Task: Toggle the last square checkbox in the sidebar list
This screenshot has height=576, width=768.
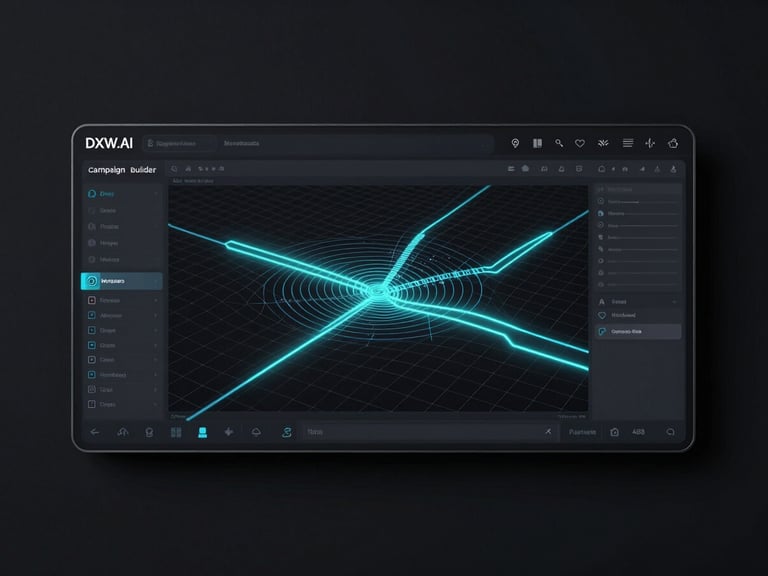Action: coord(92,404)
